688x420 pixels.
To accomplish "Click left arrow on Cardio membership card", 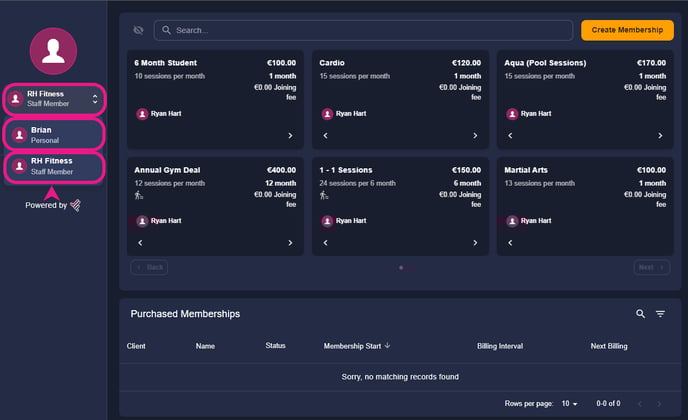I will 325,136.
